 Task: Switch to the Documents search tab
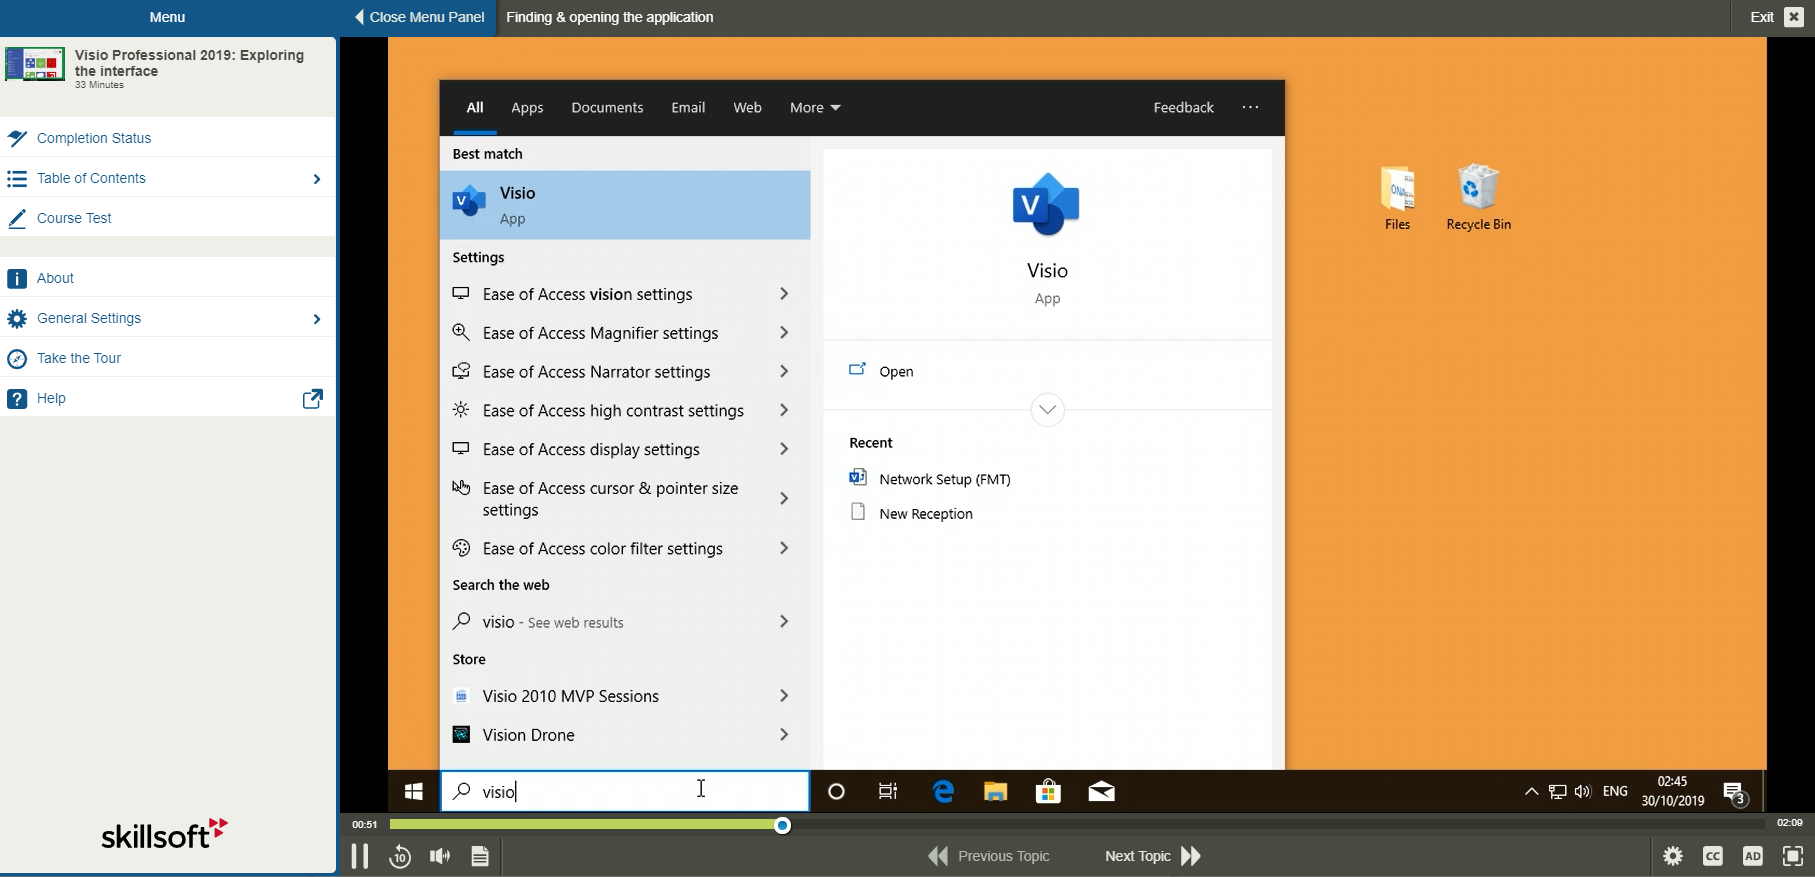pyautogui.click(x=607, y=108)
